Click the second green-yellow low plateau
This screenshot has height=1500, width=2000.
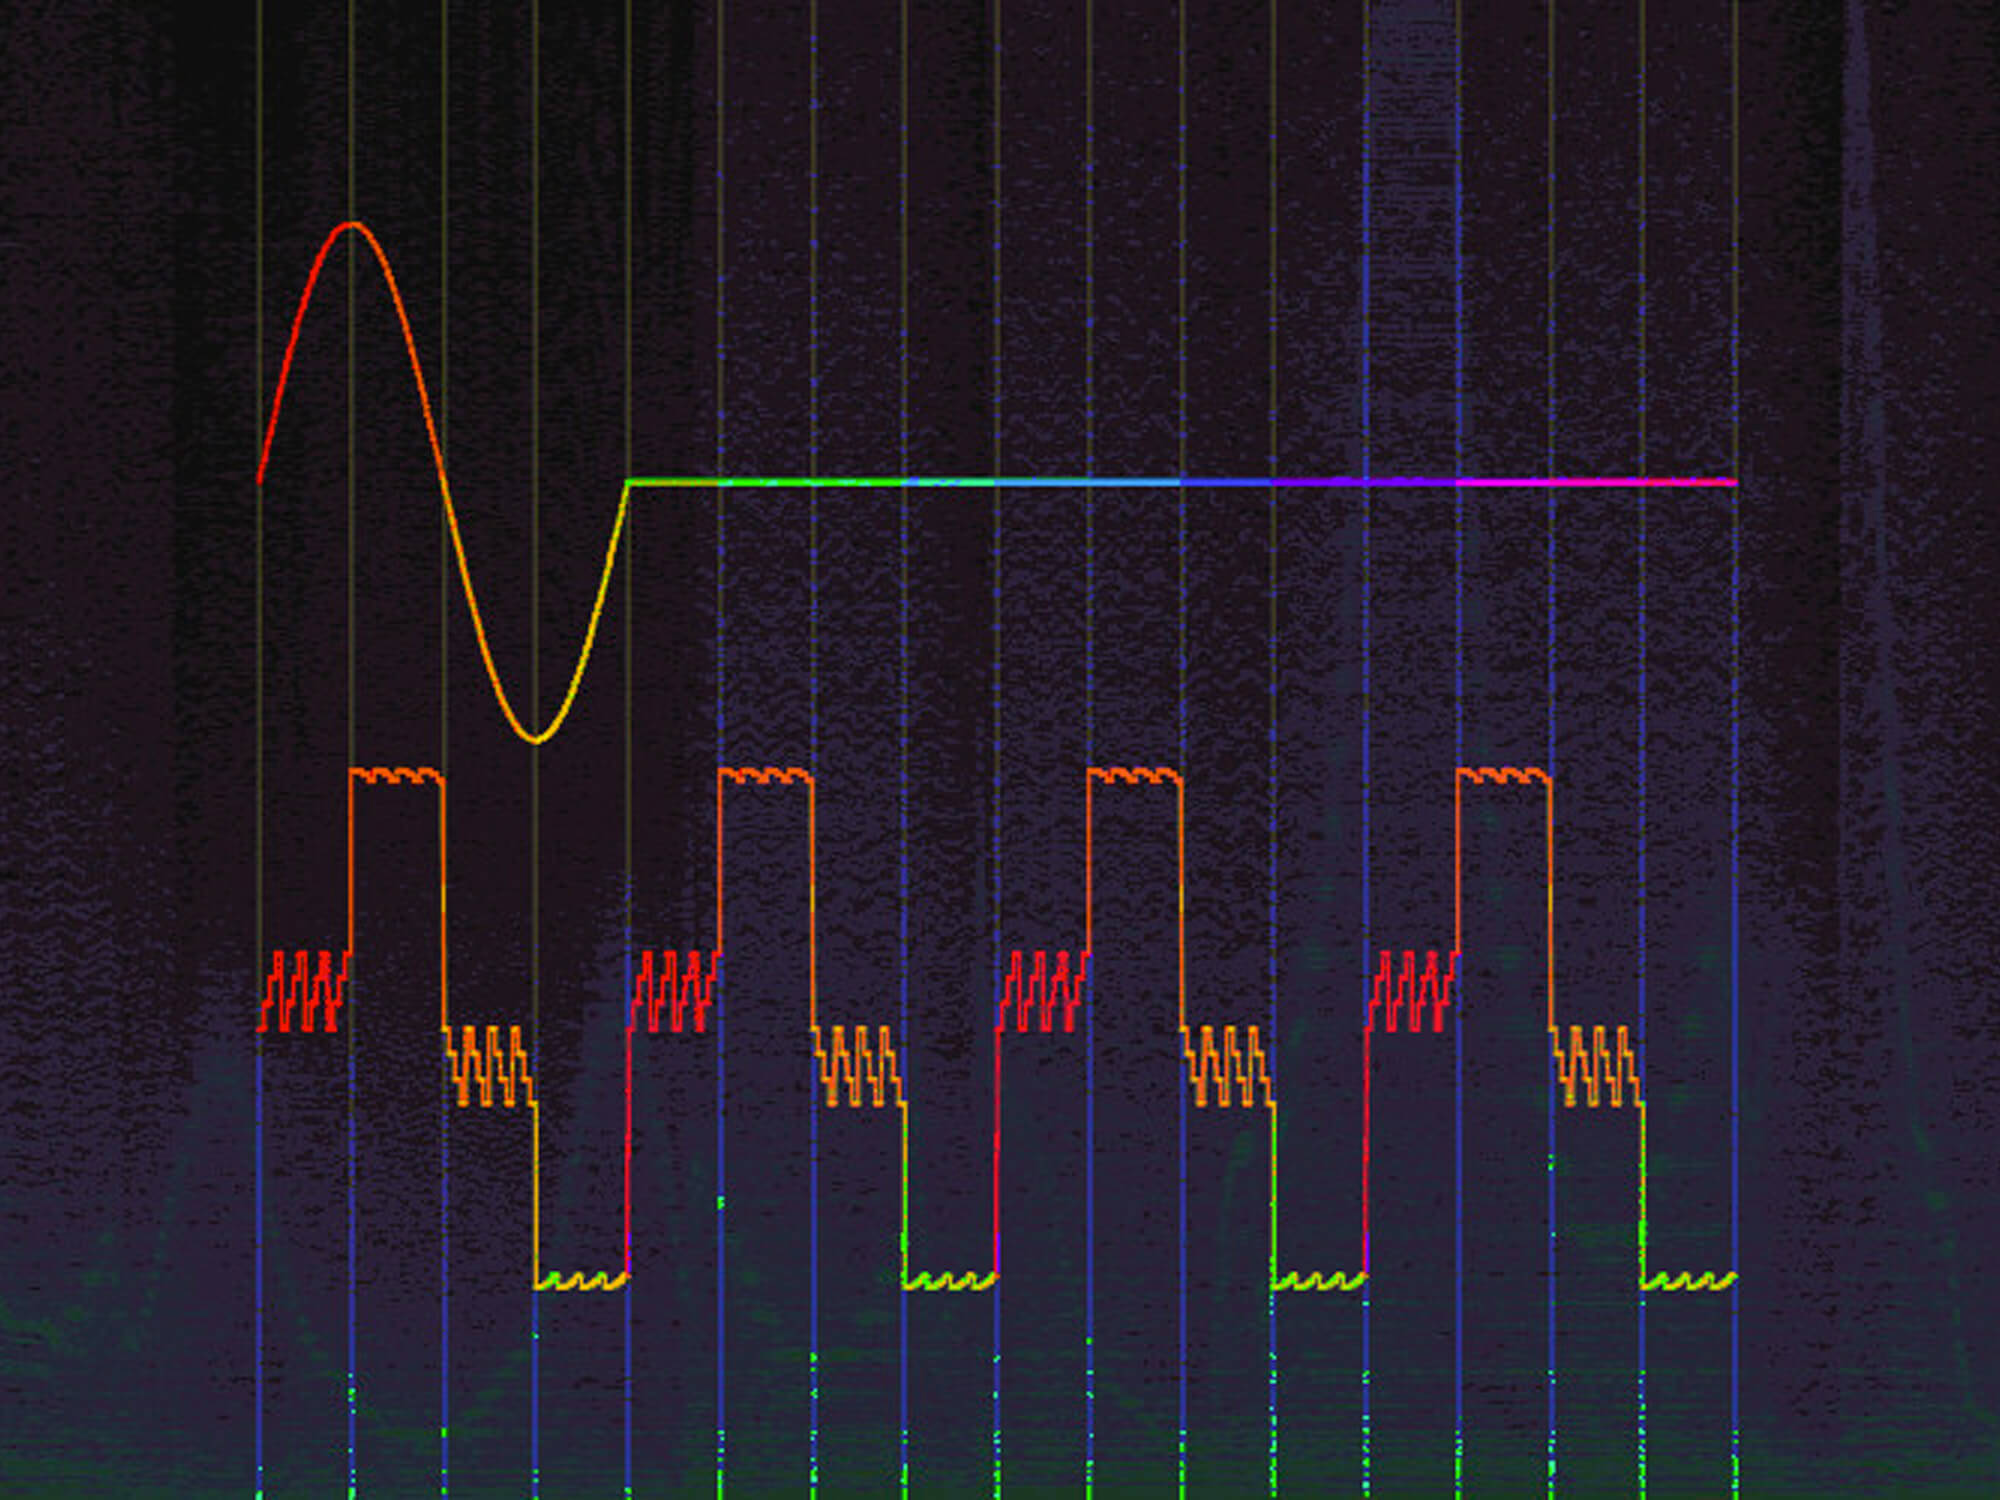pyautogui.click(x=950, y=1281)
